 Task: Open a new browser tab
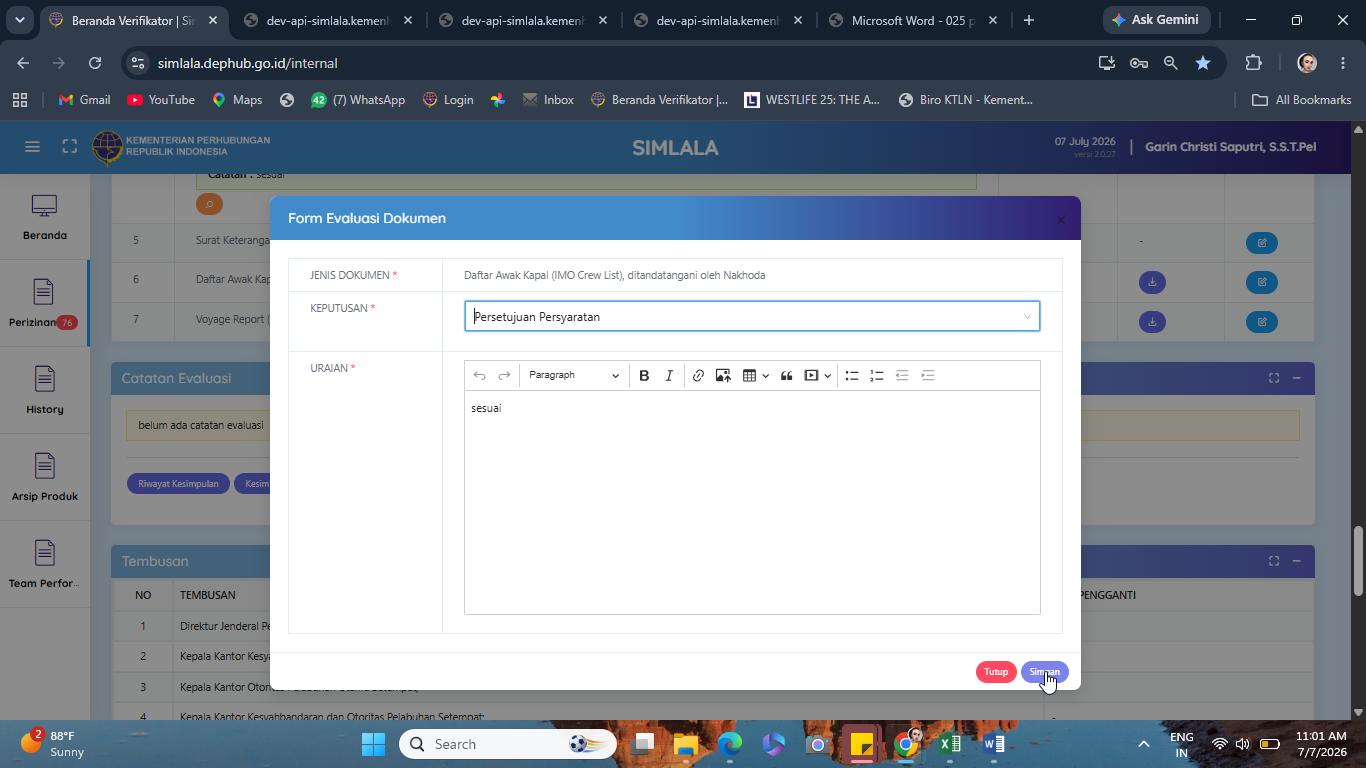(1028, 20)
